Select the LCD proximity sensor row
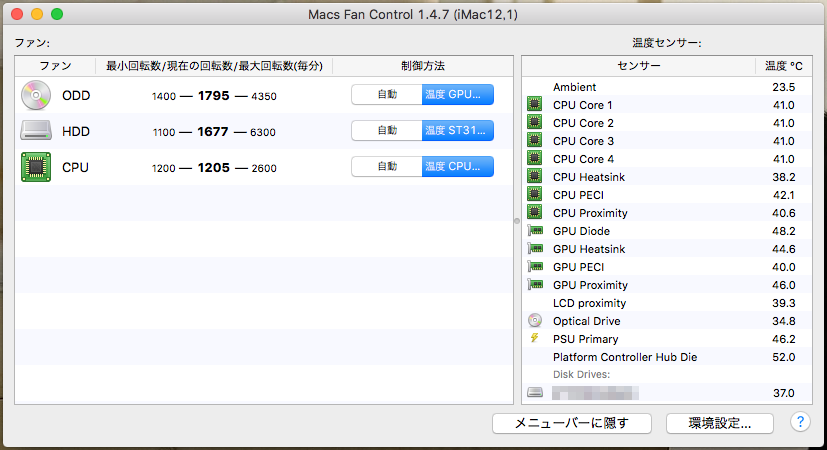This screenshot has height=450, width=827. click(x=667, y=303)
